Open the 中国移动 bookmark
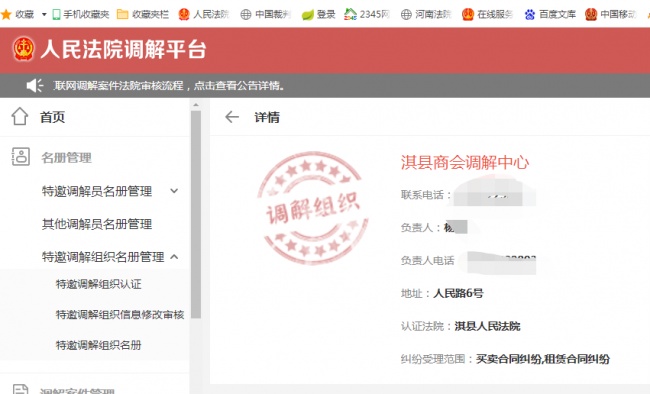 pos(611,15)
